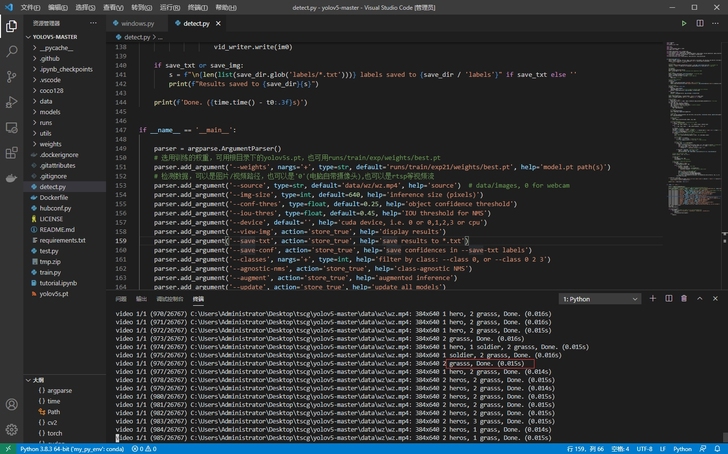The width and height of the screenshot is (728, 454).
Task: Open the notifications bell in status bar
Action: tap(717, 449)
